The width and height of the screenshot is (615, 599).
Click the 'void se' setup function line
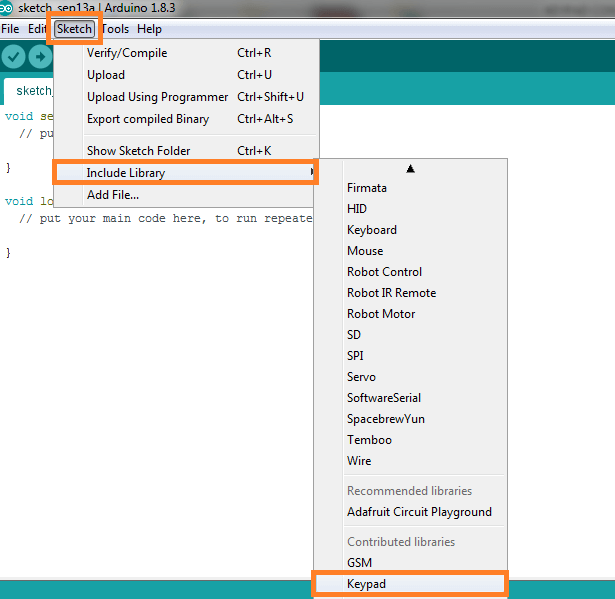tap(29, 117)
